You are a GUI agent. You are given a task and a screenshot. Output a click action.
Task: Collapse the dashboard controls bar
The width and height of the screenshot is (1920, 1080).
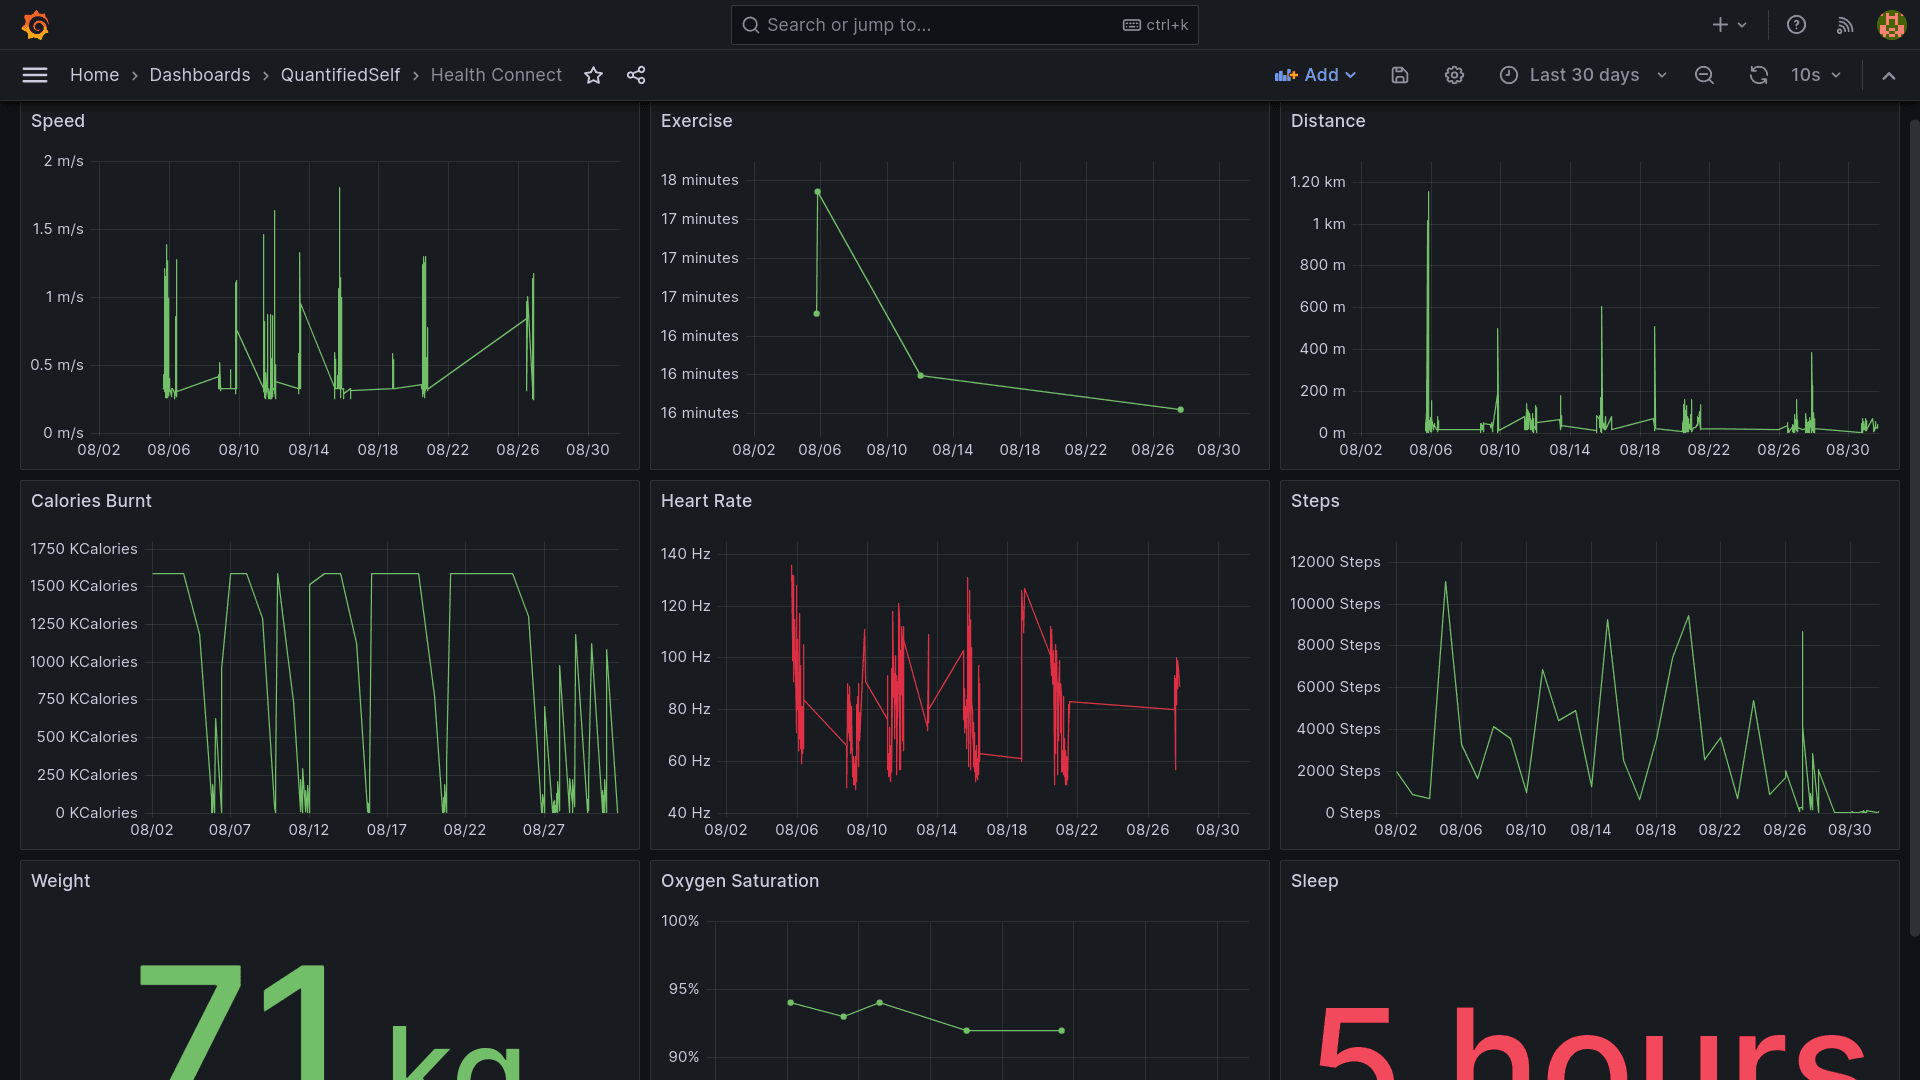(1889, 75)
